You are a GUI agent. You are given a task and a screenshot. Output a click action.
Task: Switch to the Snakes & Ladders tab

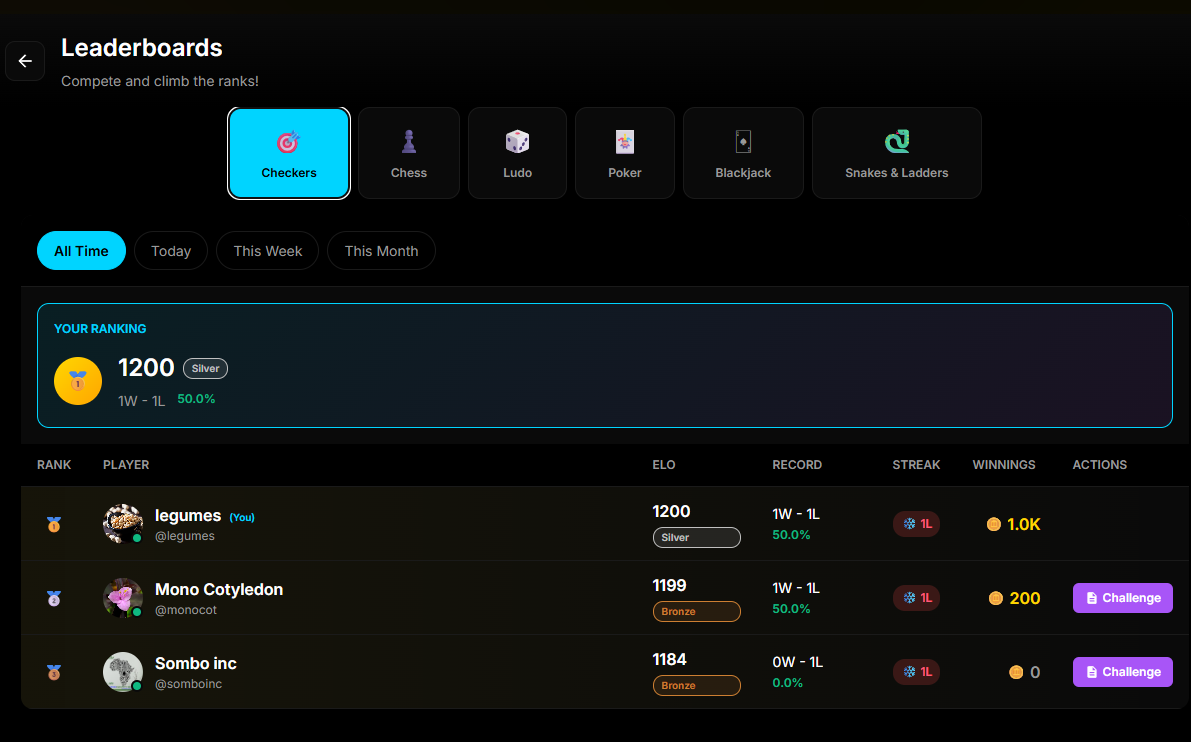point(896,152)
